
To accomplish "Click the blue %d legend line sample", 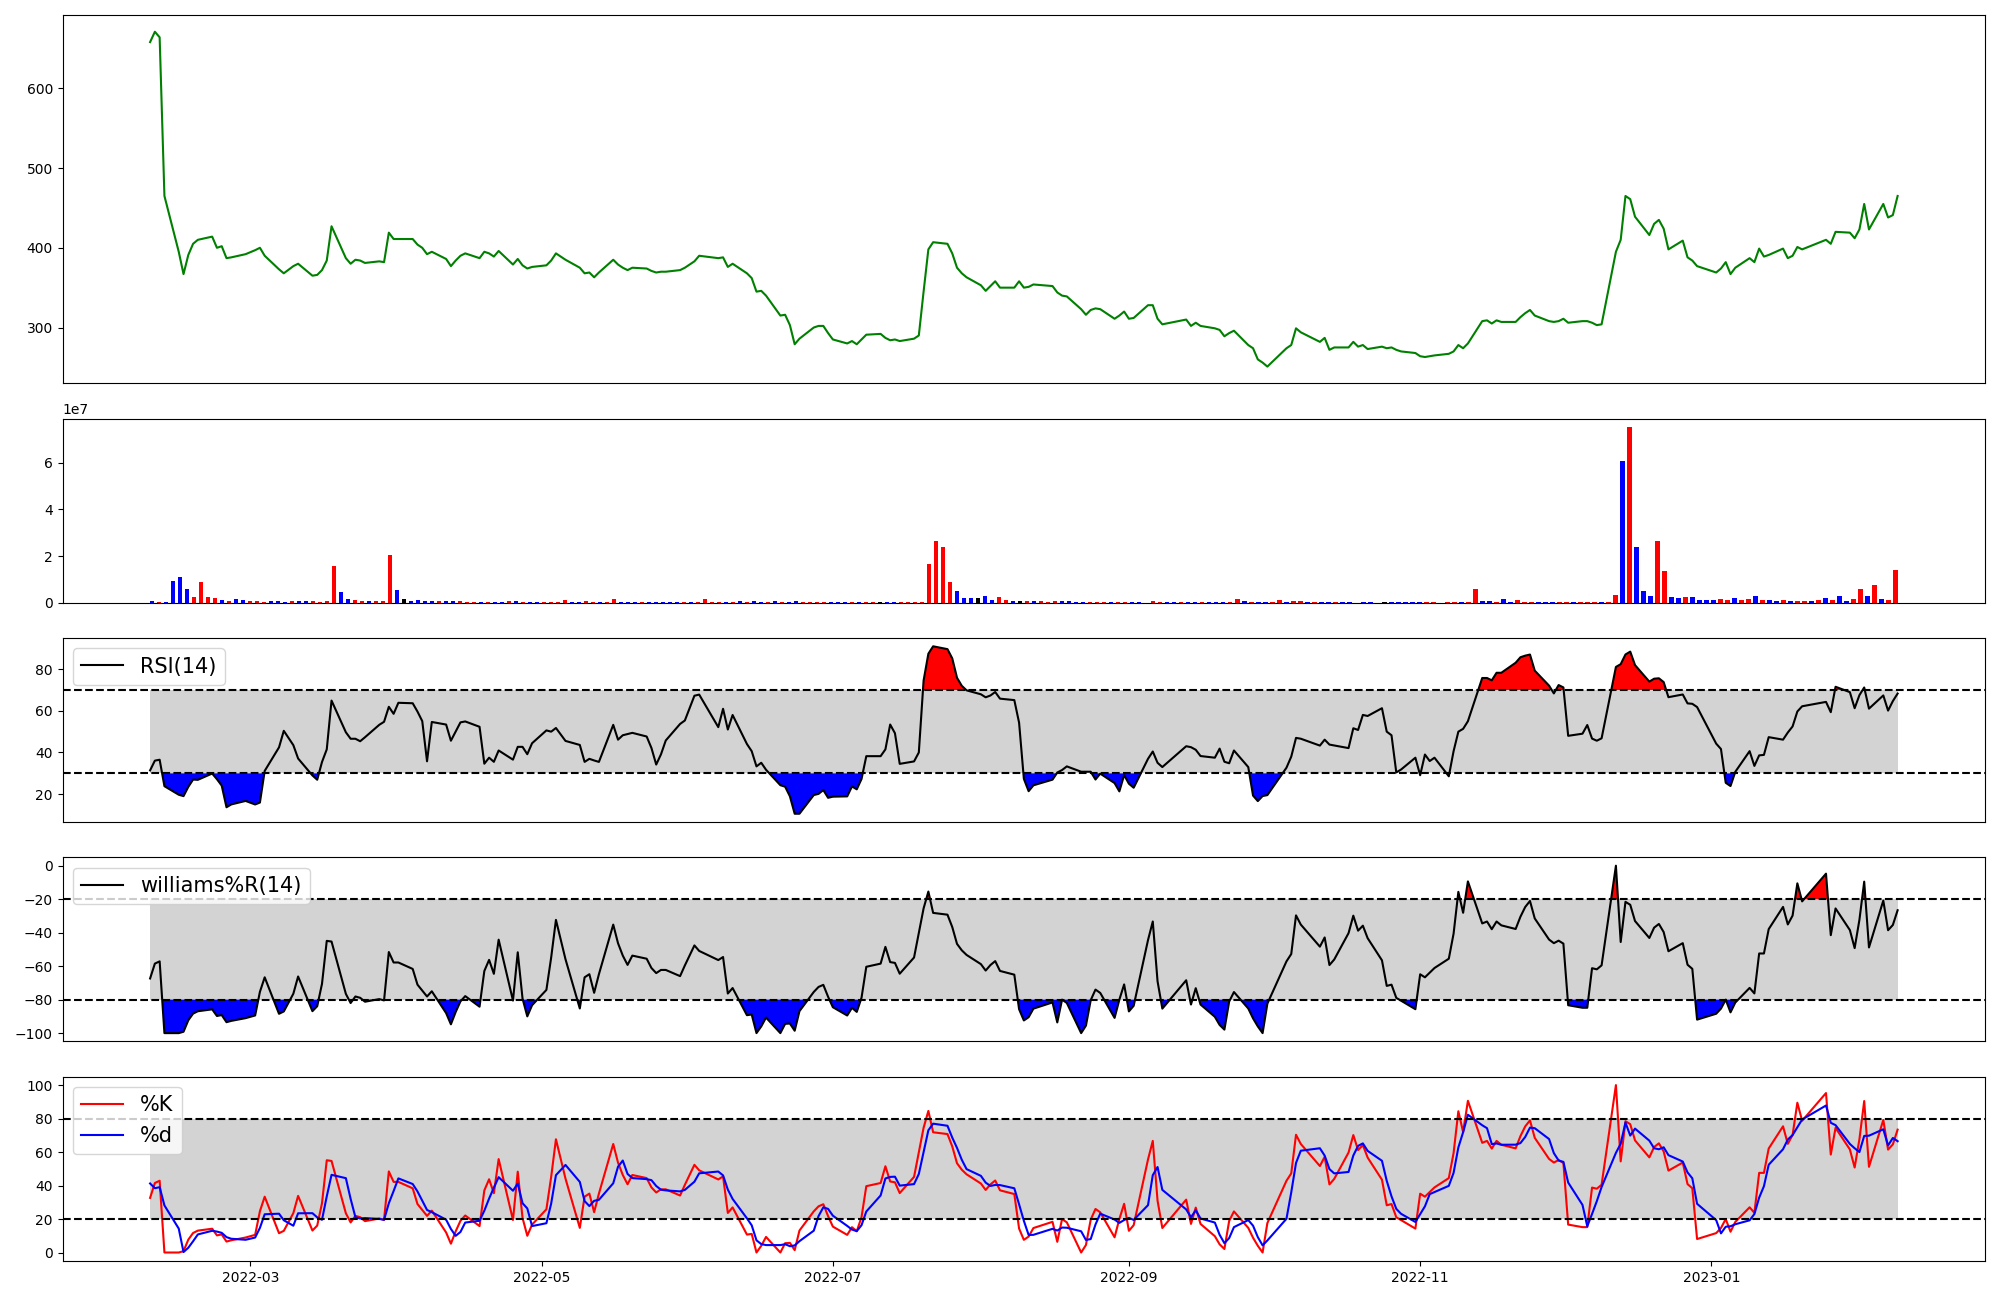I will coord(102,1135).
